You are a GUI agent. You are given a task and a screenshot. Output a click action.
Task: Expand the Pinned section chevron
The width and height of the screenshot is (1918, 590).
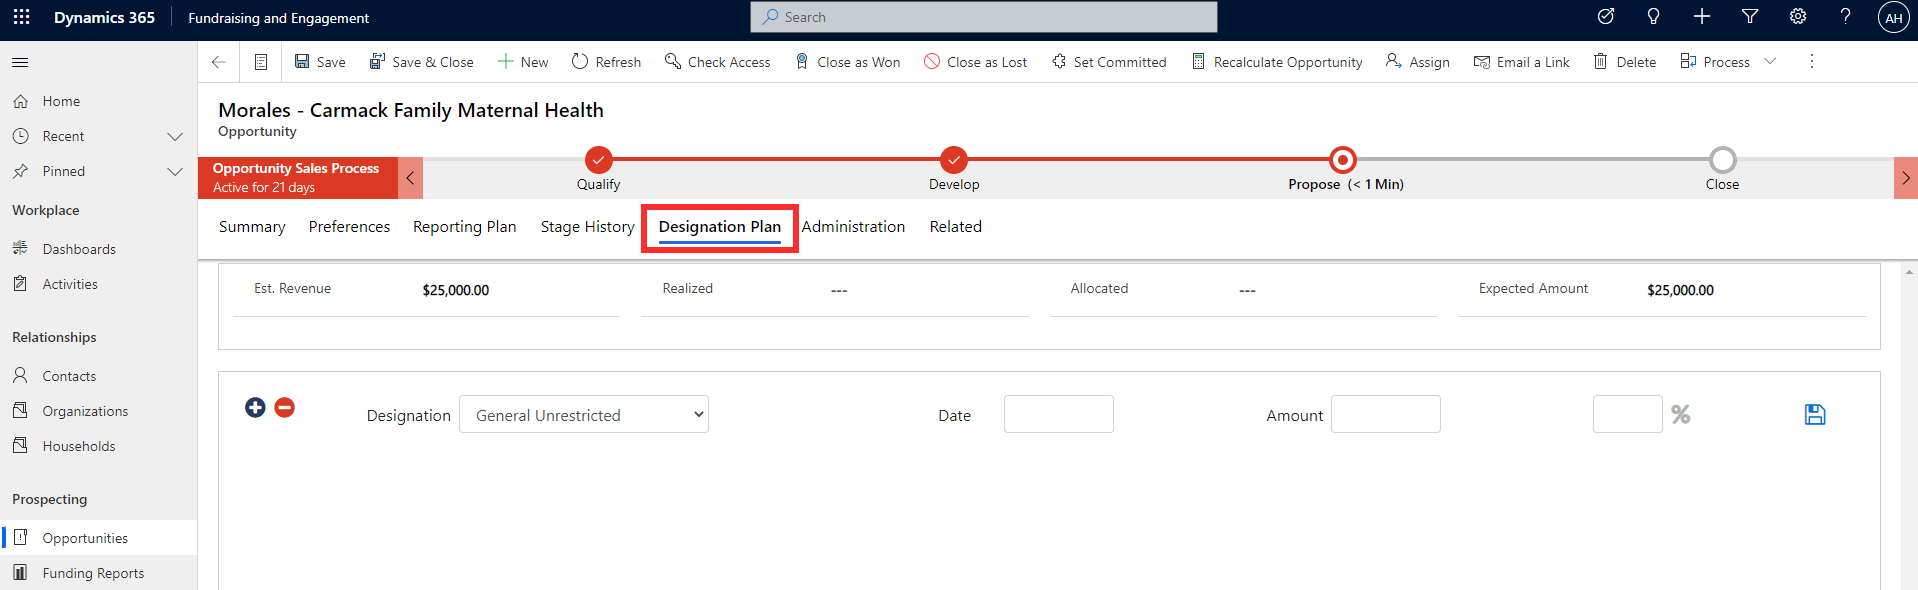pos(175,171)
